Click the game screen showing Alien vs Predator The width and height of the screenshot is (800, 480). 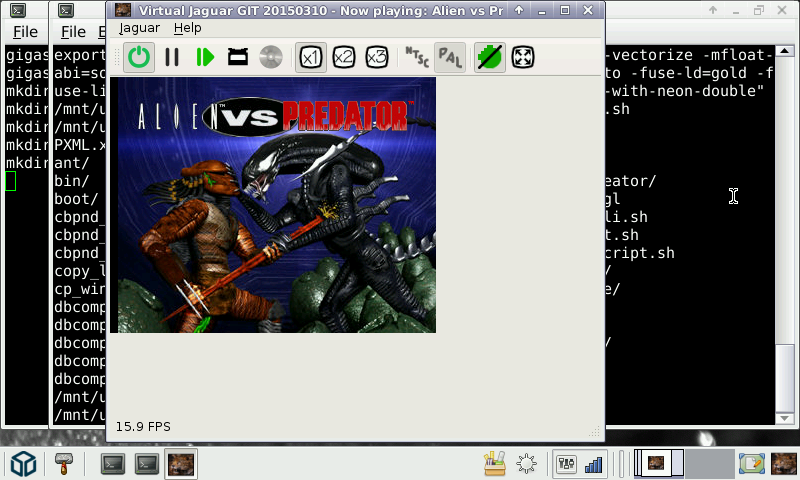273,205
